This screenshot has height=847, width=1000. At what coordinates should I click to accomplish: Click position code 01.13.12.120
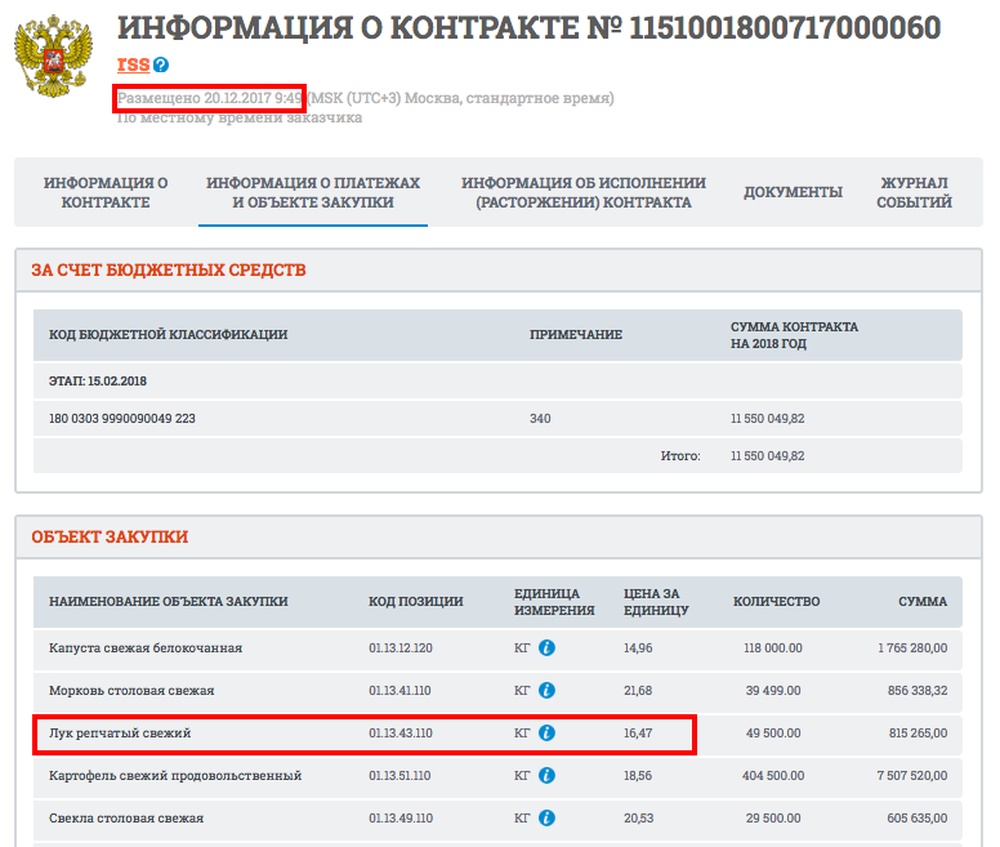point(401,648)
